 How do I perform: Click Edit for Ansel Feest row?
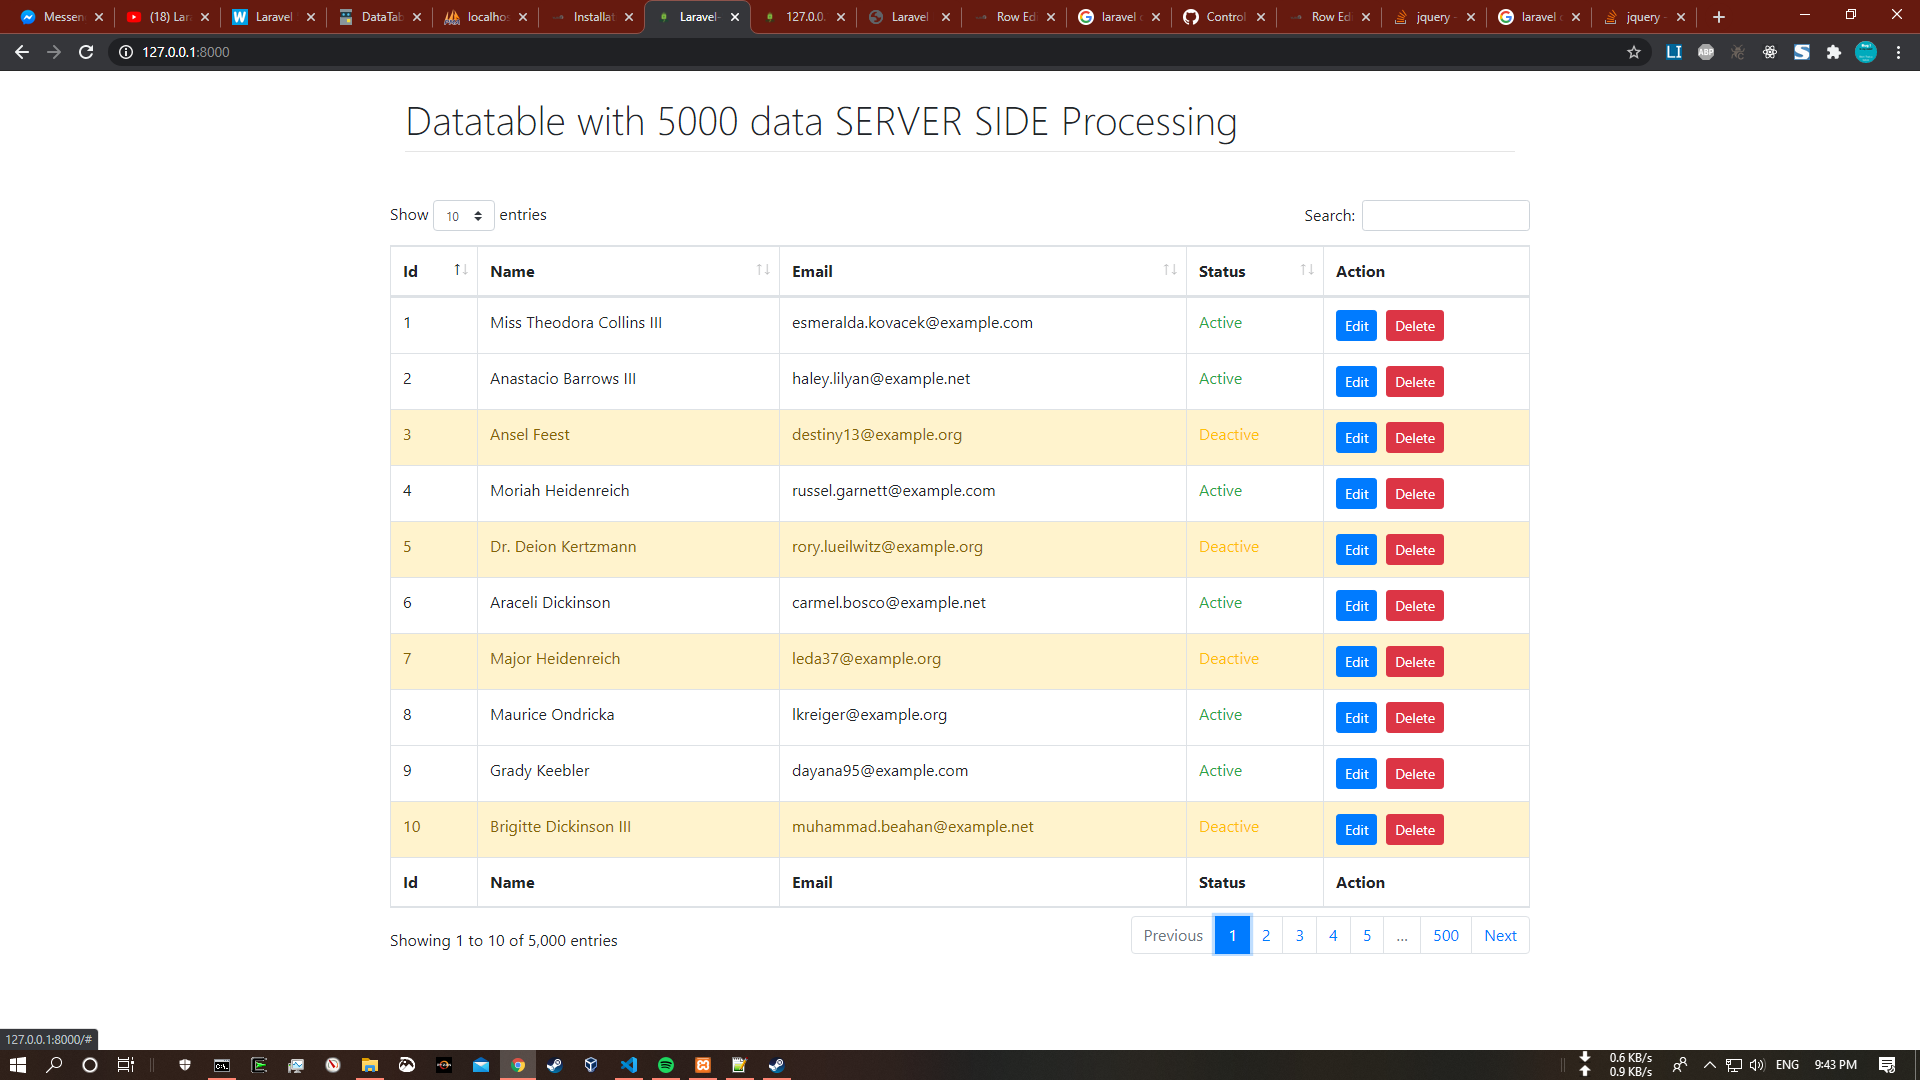coord(1356,438)
